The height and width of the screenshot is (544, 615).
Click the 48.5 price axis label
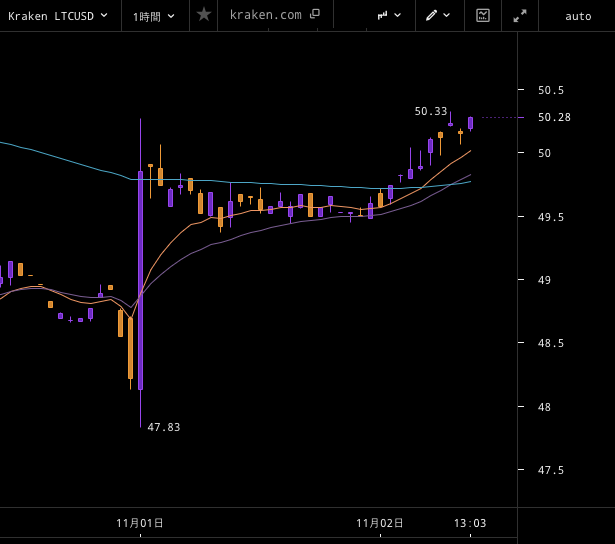(x=551, y=343)
